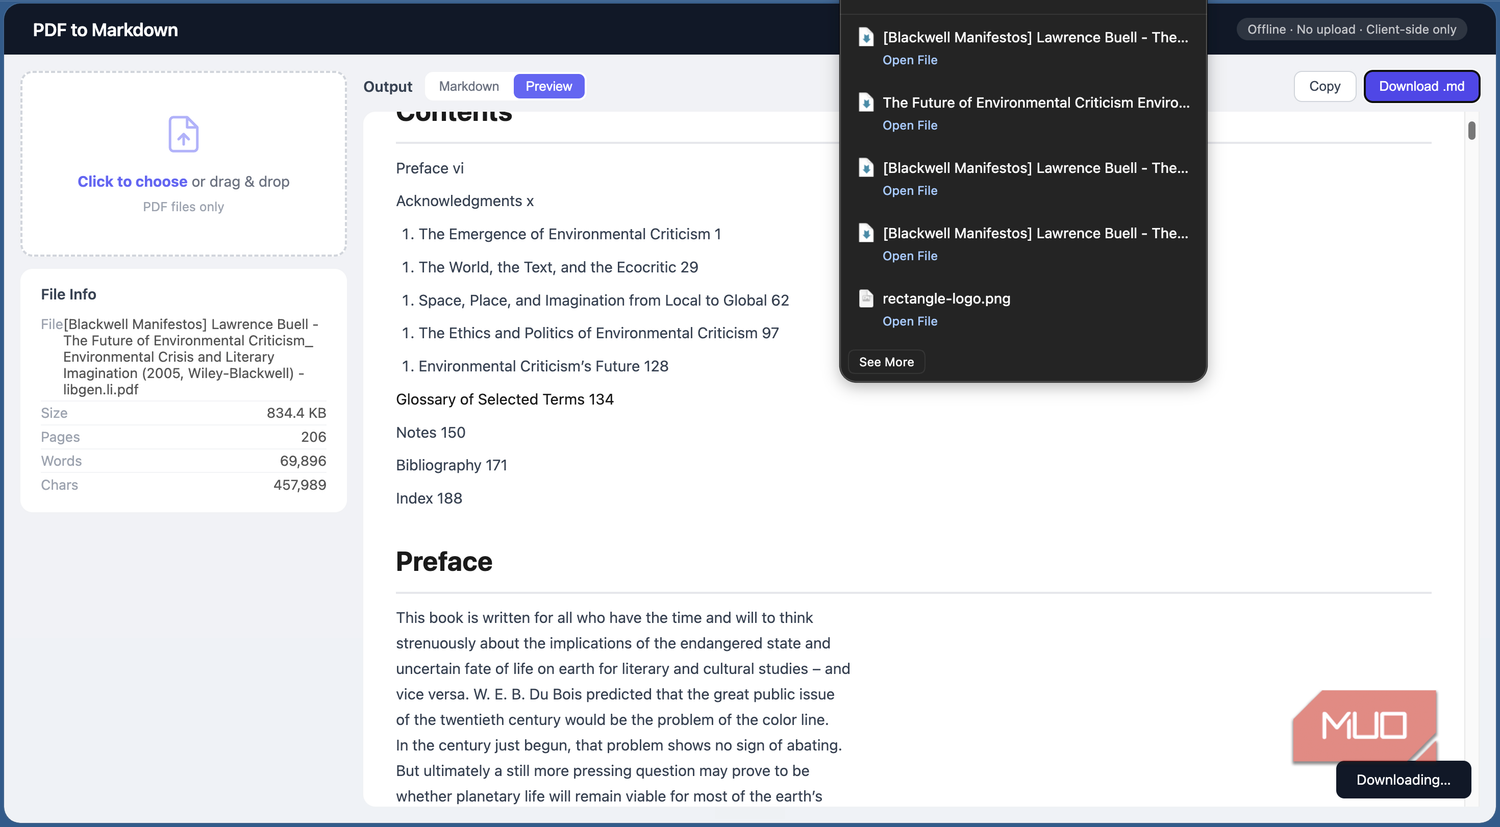Click the 'Acknowledgments x' contents line
Viewport: 1500px width, 827px height.
(465, 201)
